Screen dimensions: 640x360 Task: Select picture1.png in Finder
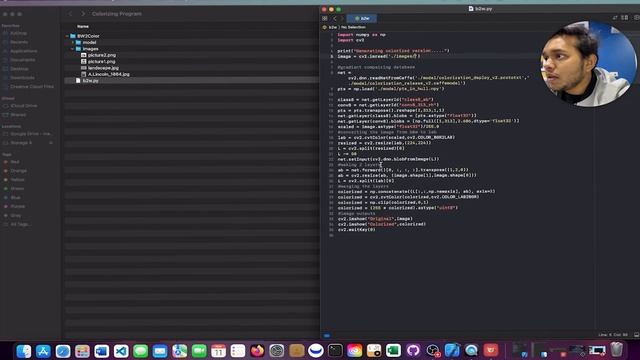[x=102, y=62]
